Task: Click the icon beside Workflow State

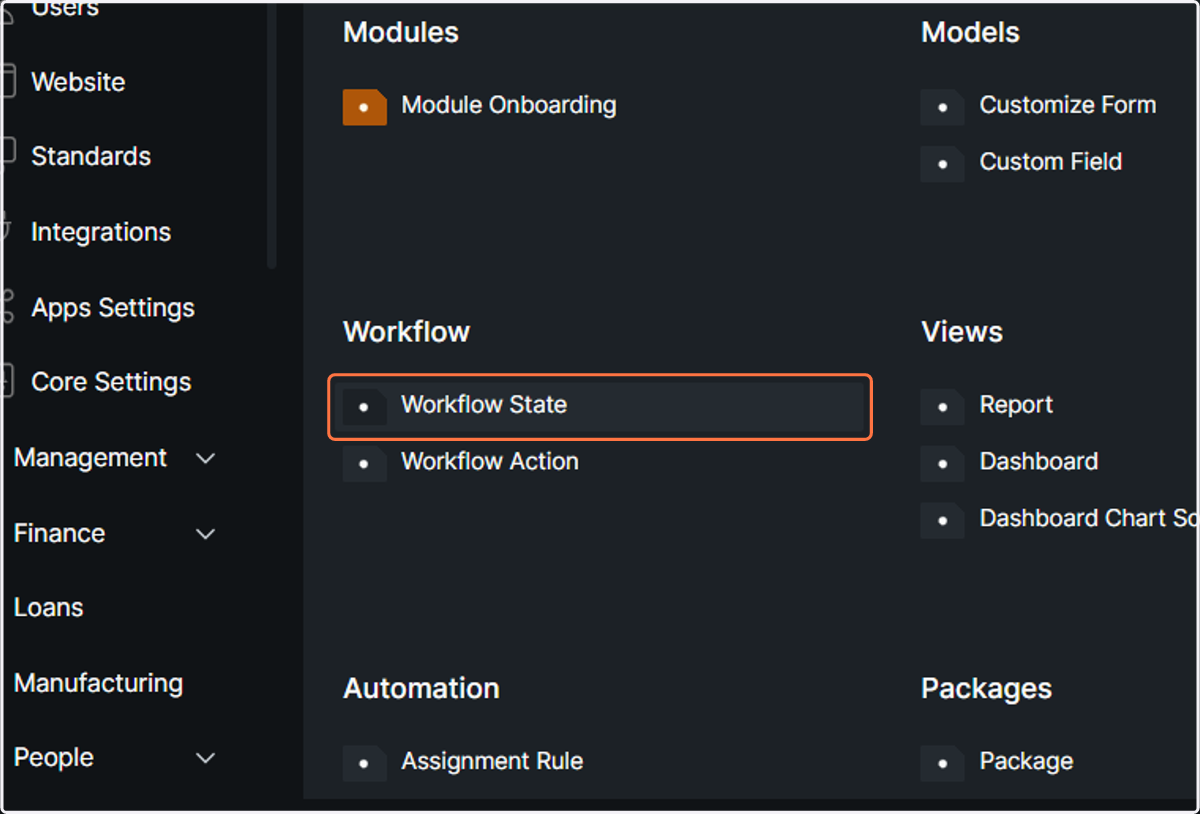Action: click(x=364, y=406)
